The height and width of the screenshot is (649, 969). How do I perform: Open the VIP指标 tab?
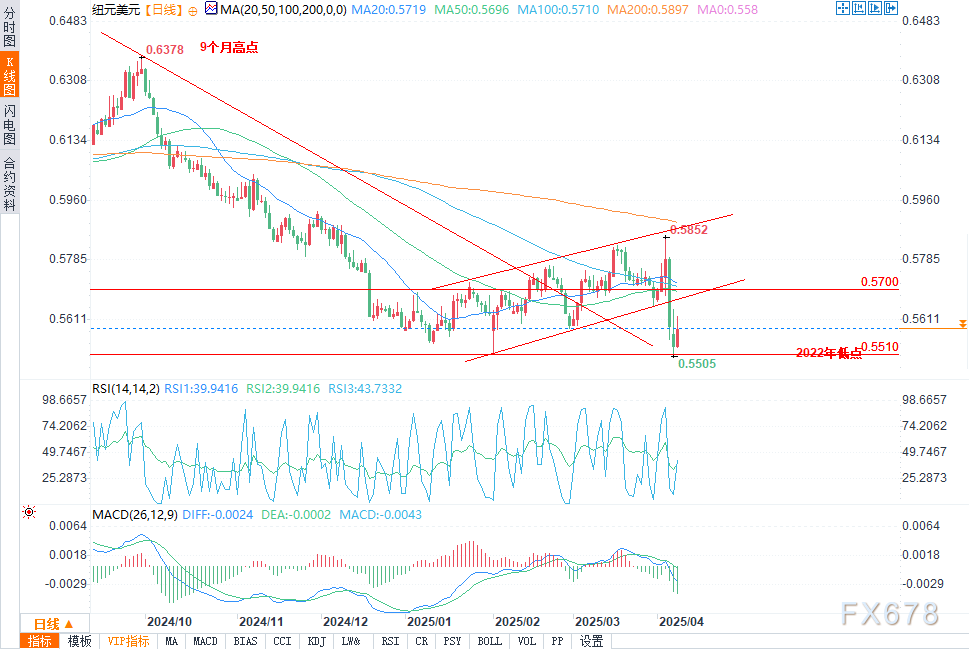(129, 642)
